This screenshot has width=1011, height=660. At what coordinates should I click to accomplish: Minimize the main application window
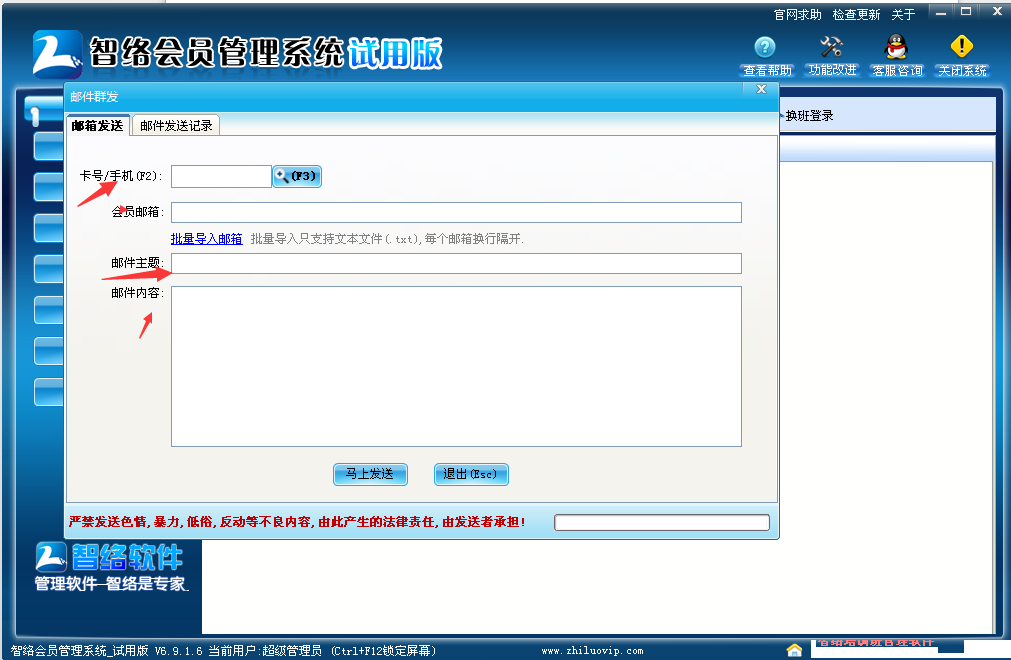click(x=941, y=13)
